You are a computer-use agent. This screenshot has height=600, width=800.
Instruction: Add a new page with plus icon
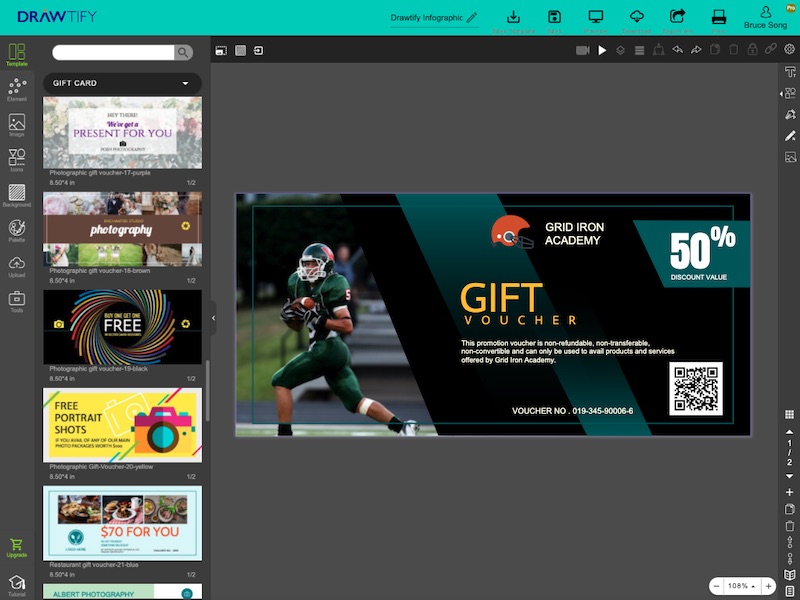789,492
